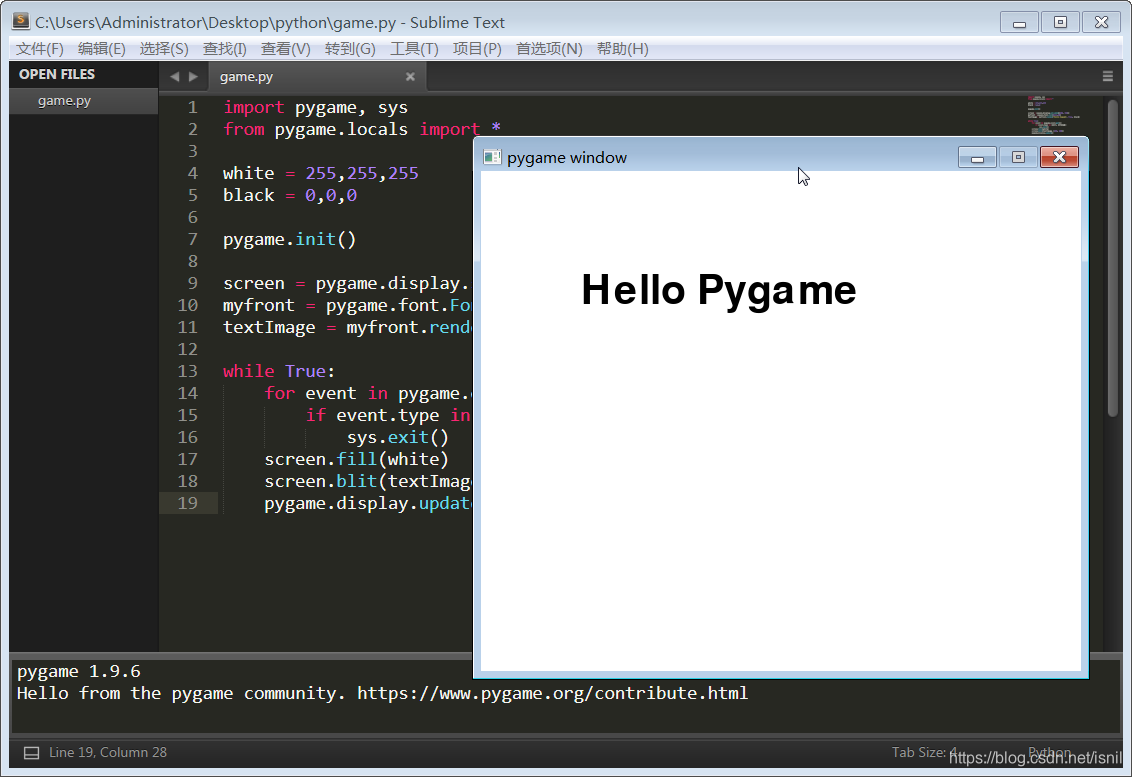Open the 编辑(E) menu
1132x777 pixels.
pos(102,48)
